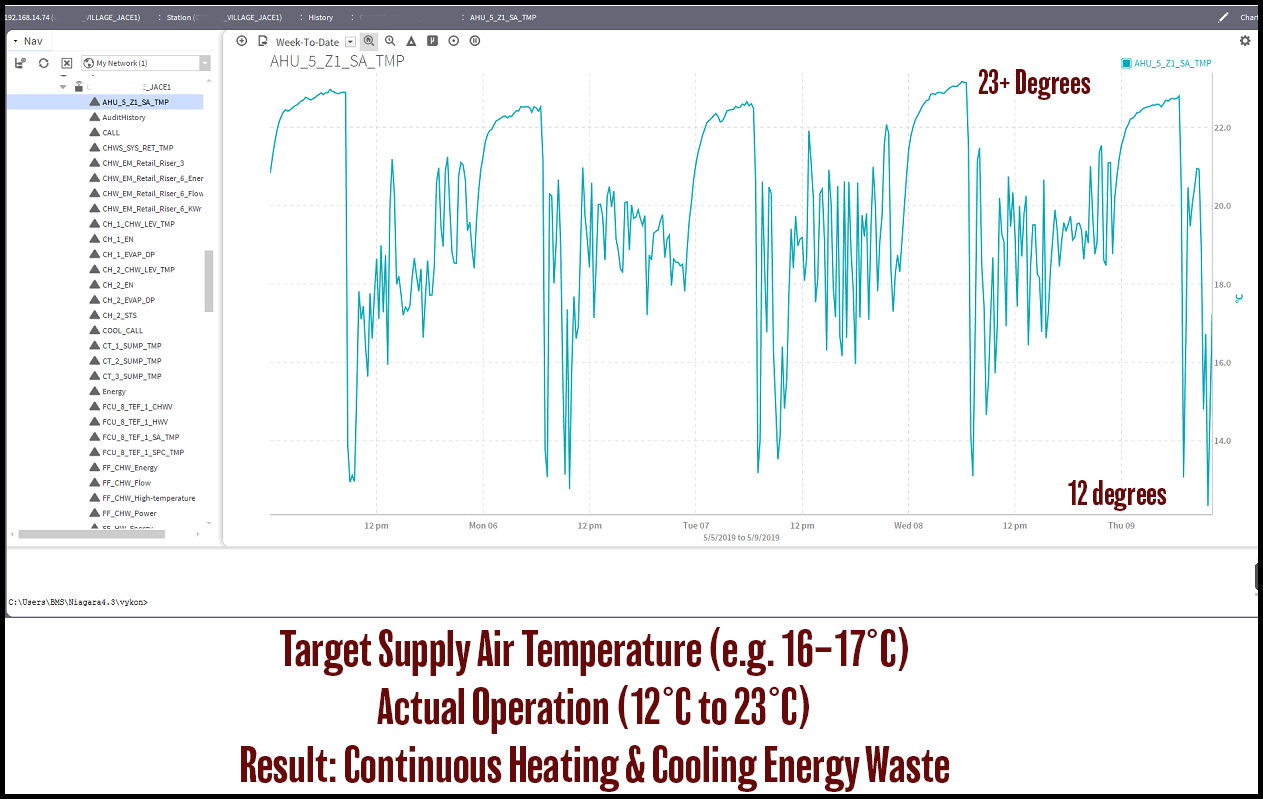Click the pause live updates icon
This screenshot has width=1263, height=799.
coord(474,41)
